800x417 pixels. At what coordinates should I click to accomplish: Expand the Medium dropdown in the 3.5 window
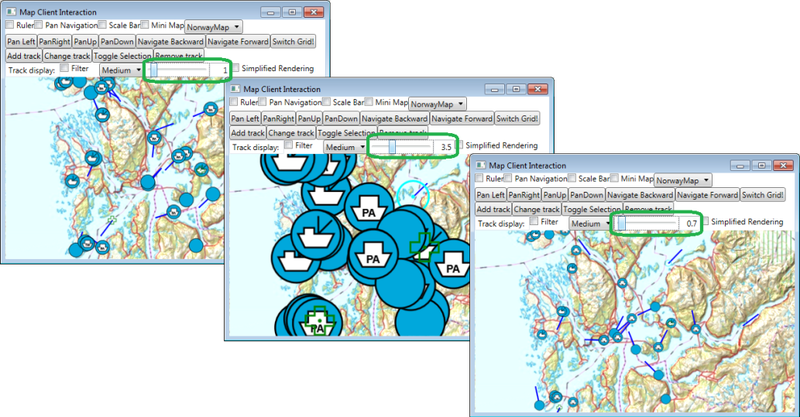pyautogui.click(x=345, y=147)
